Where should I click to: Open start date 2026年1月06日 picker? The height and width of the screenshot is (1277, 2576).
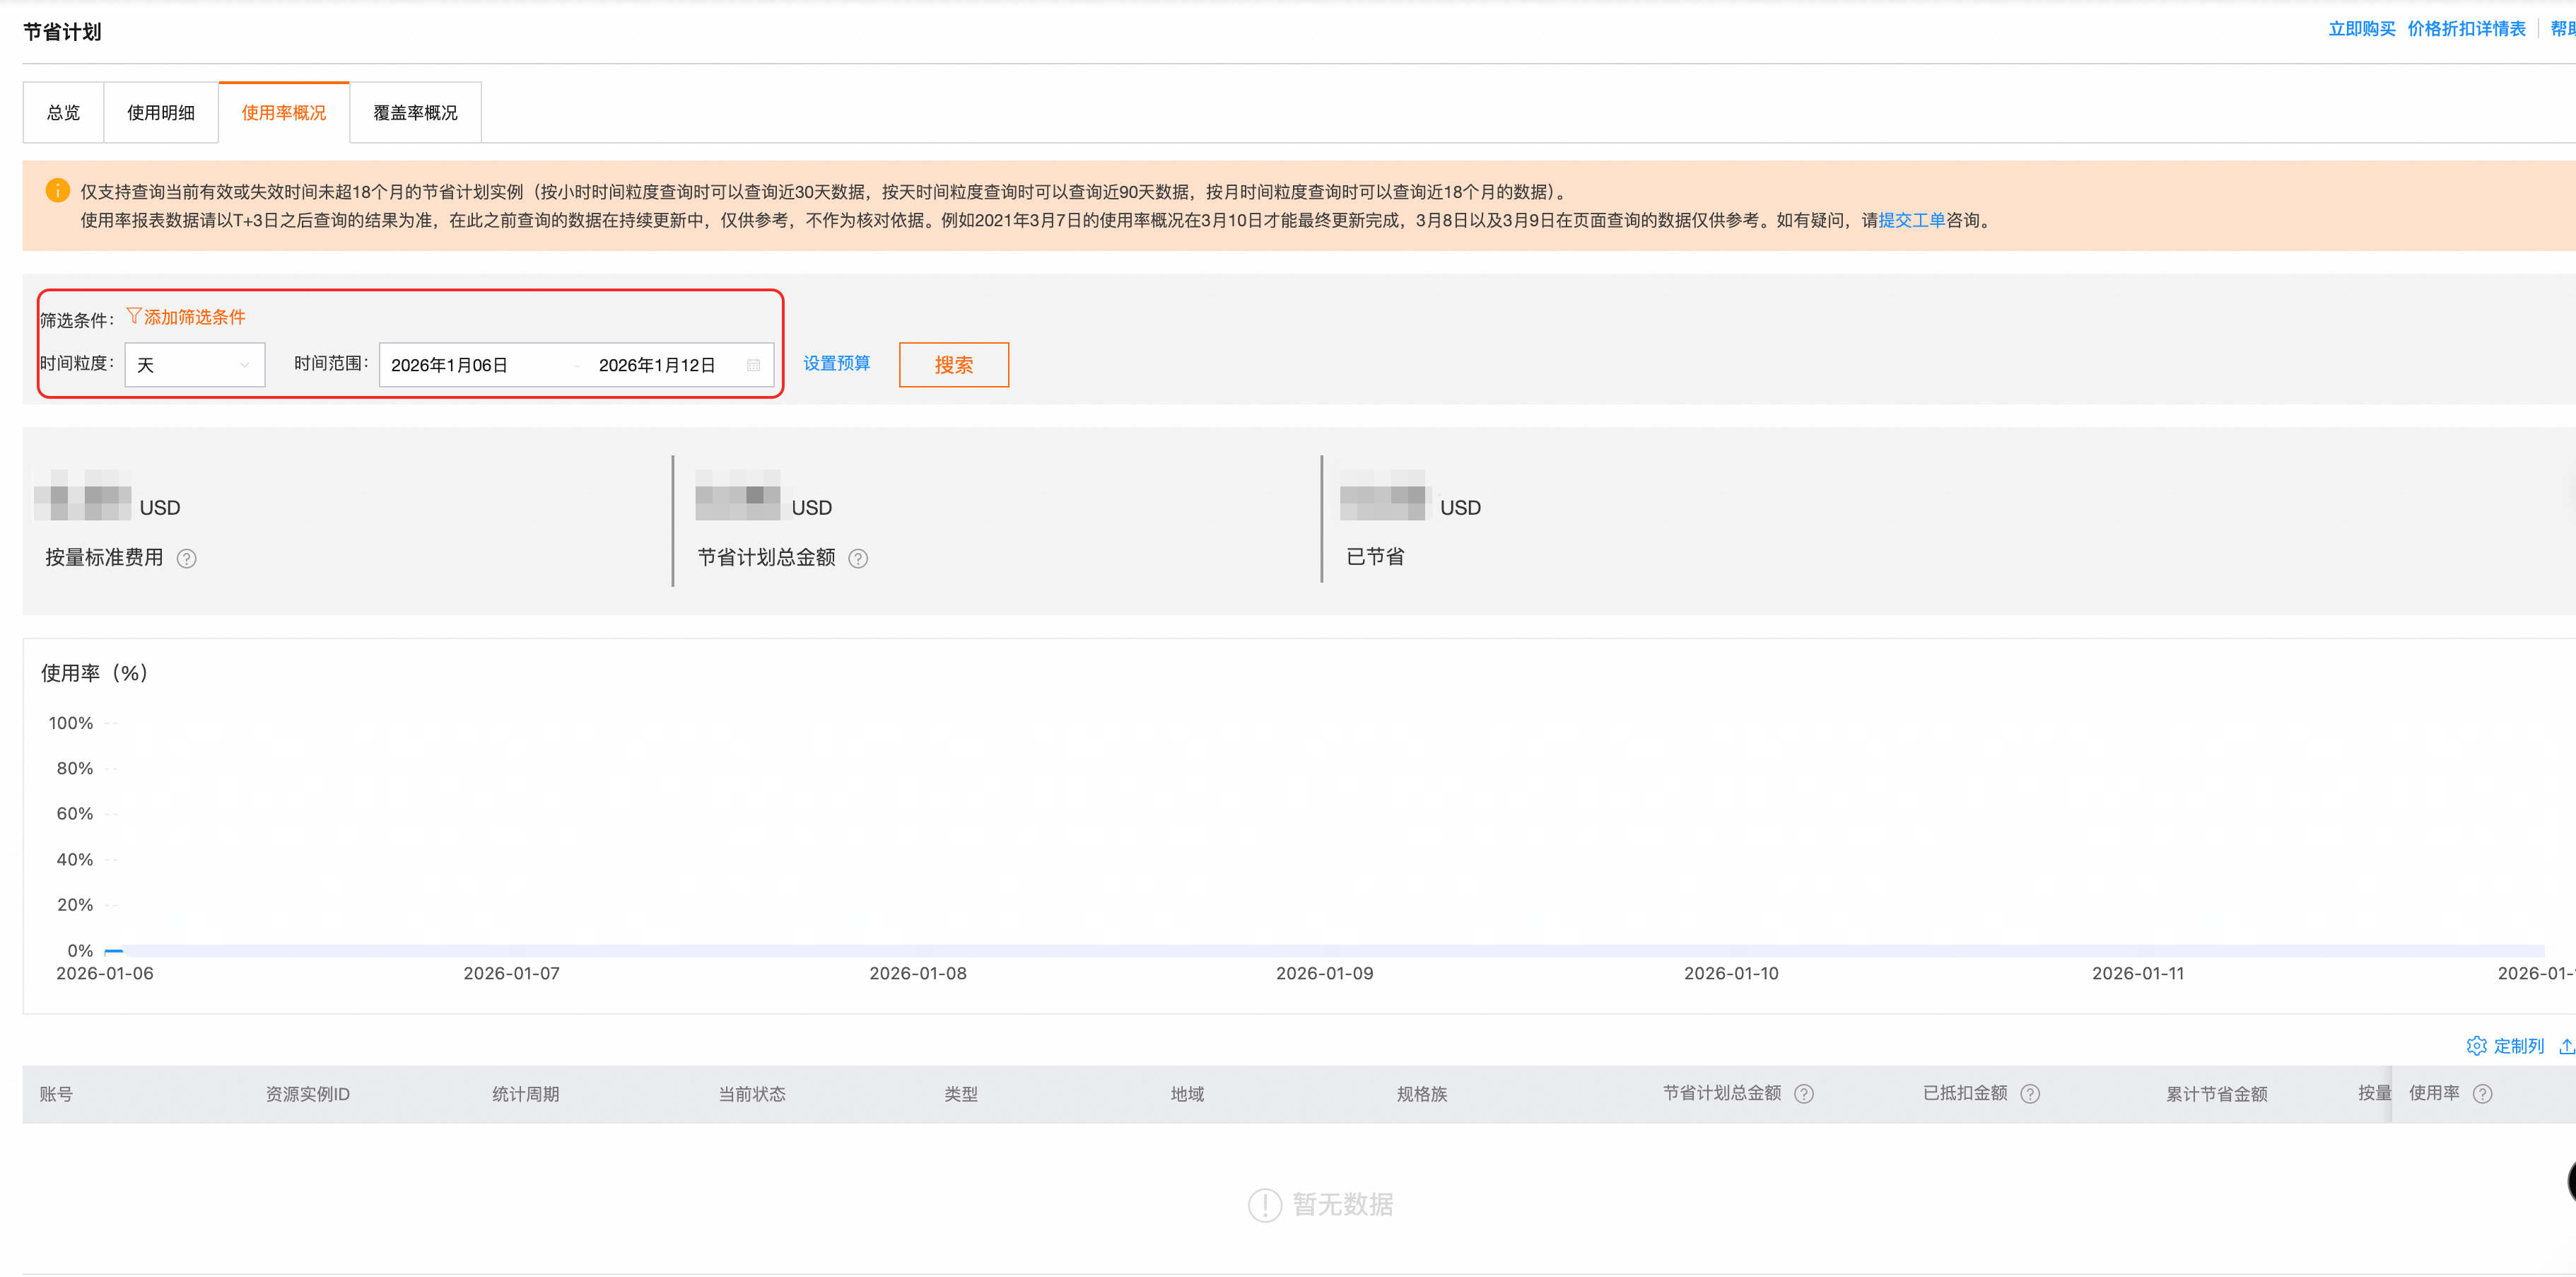450,365
